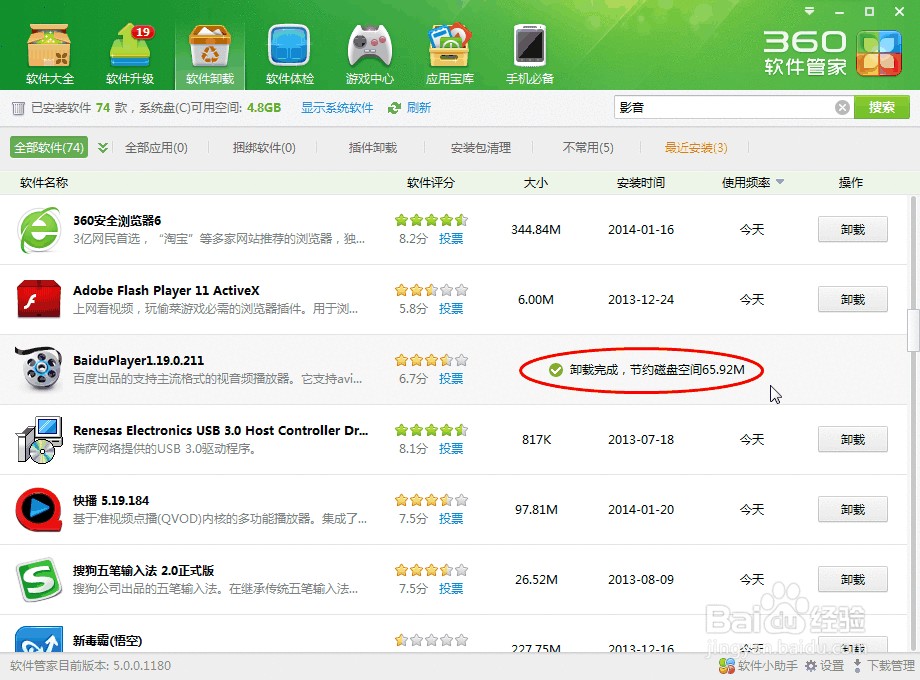Click the star rating of 快播 5.19.184
Image resolution: width=920 pixels, height=680 pixels.
(x=431, y=500)
